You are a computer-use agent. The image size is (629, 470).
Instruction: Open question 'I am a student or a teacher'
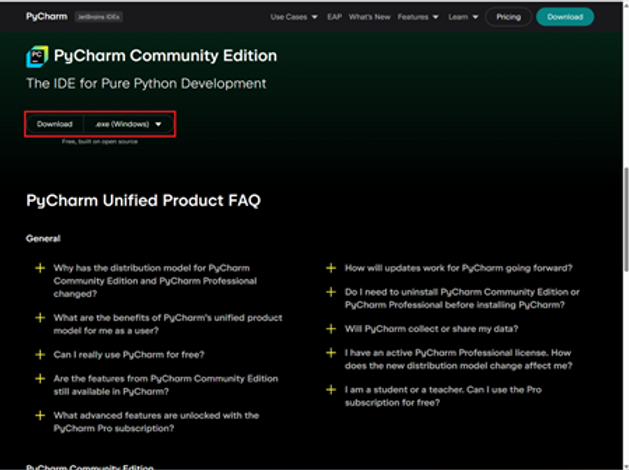coord(443,396)
